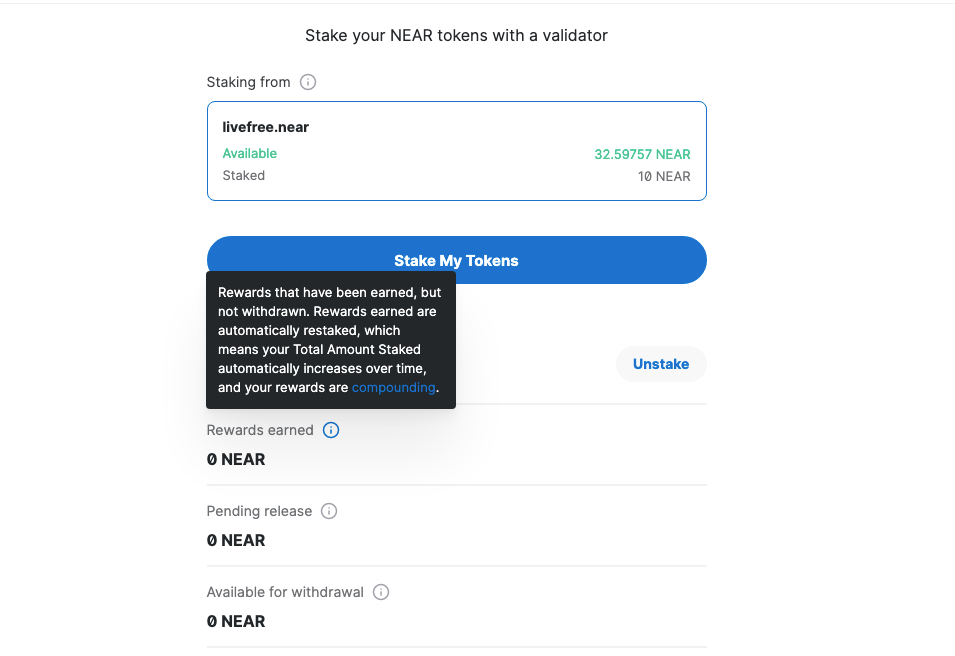Open the Available for withdrawal info icon

coord(381,592)
